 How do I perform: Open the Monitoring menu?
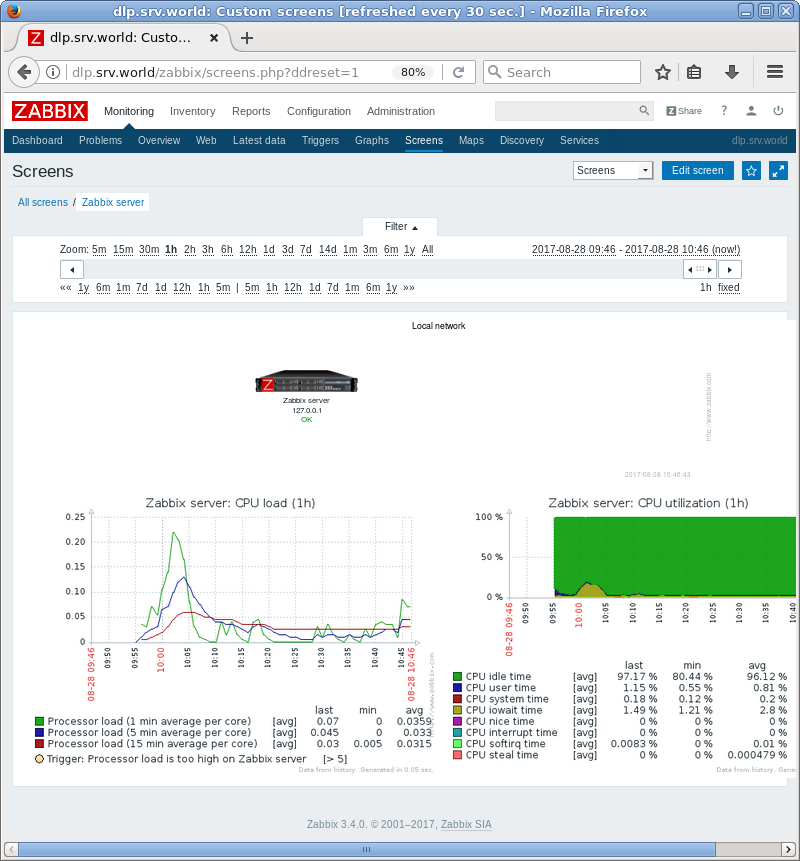pos(129,111)
